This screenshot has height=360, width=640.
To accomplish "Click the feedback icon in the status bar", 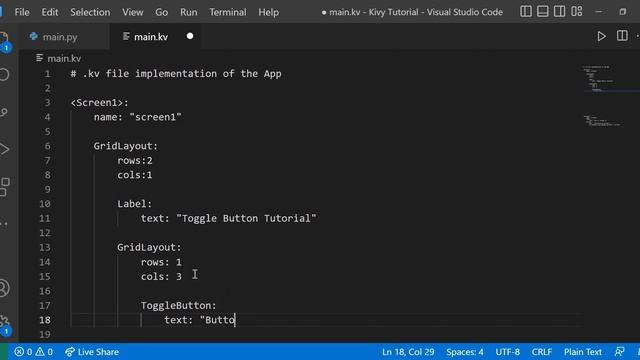I will [x=619, y=351].
